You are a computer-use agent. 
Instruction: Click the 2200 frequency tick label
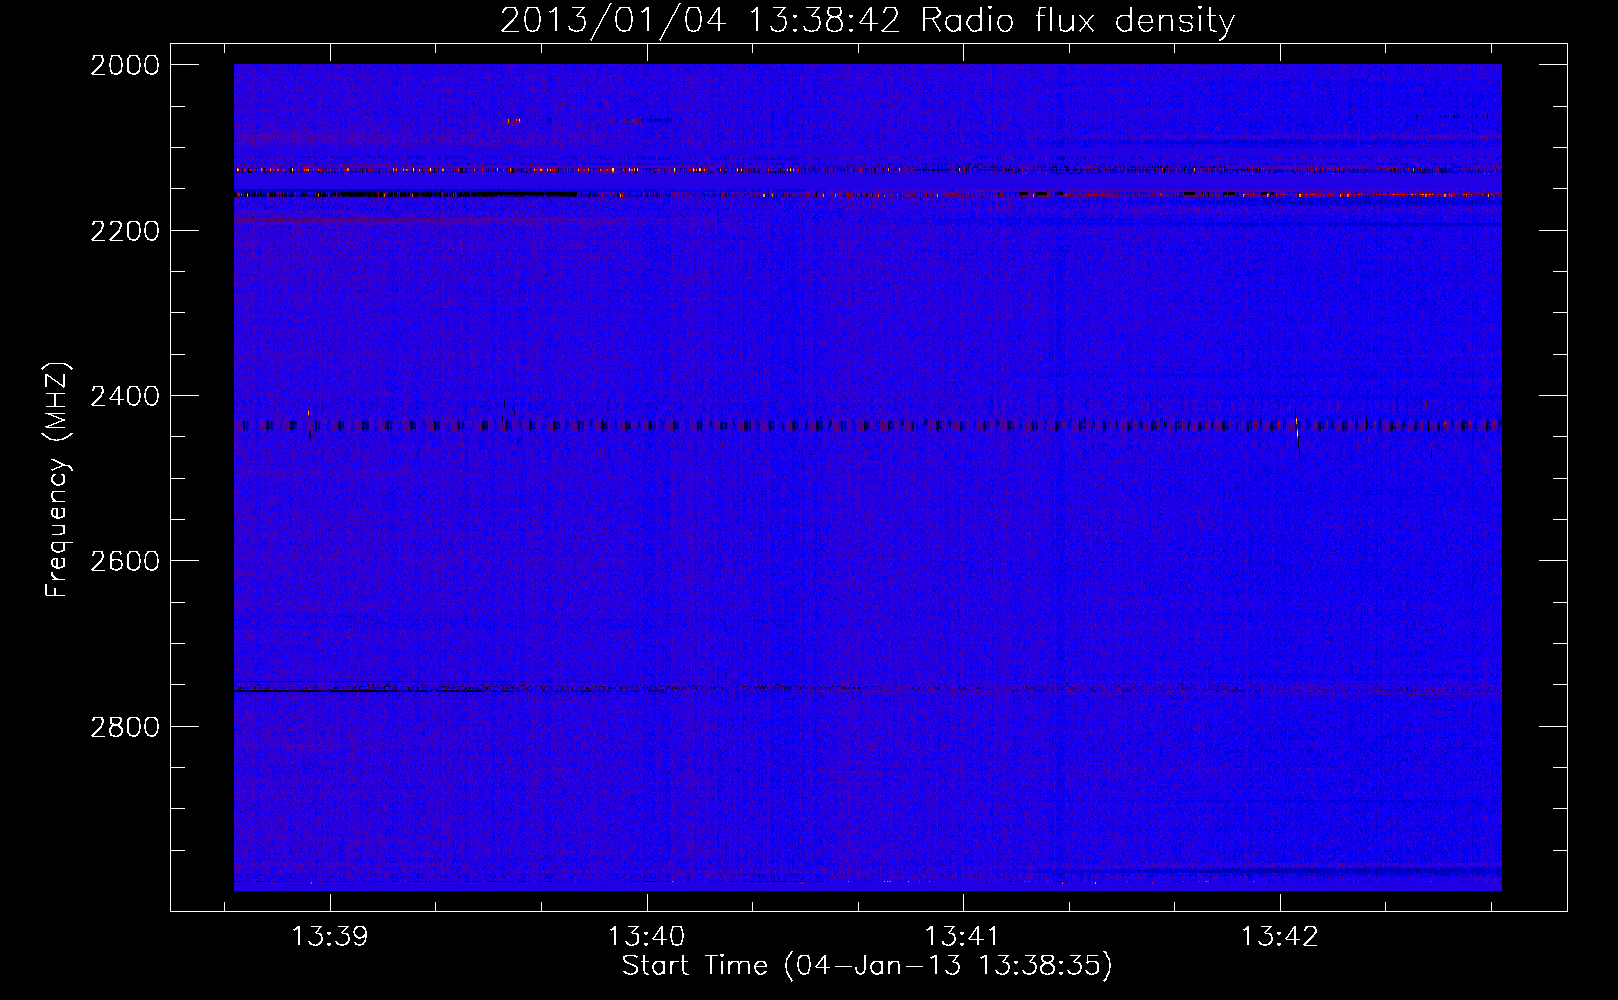[124, 231]
